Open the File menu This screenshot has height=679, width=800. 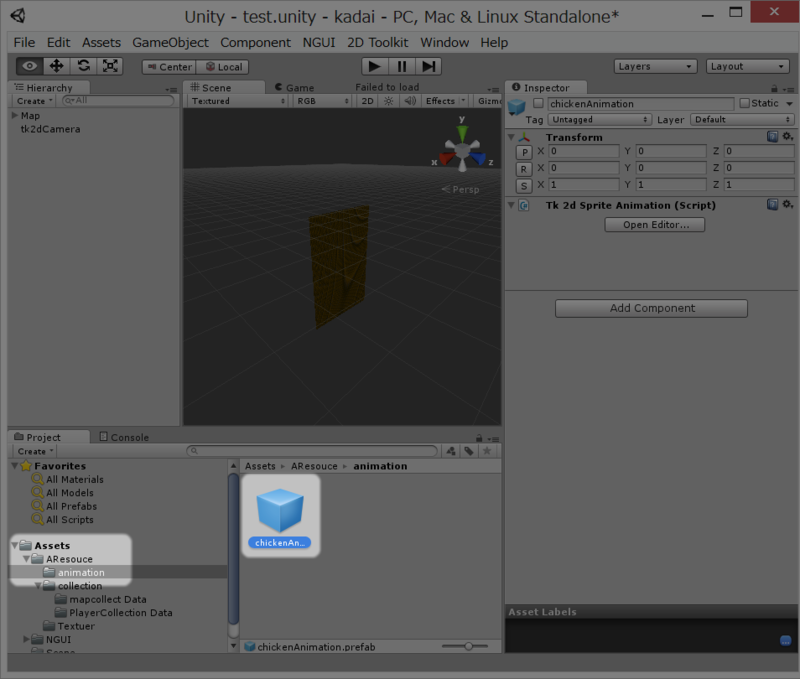click(24, 42)
